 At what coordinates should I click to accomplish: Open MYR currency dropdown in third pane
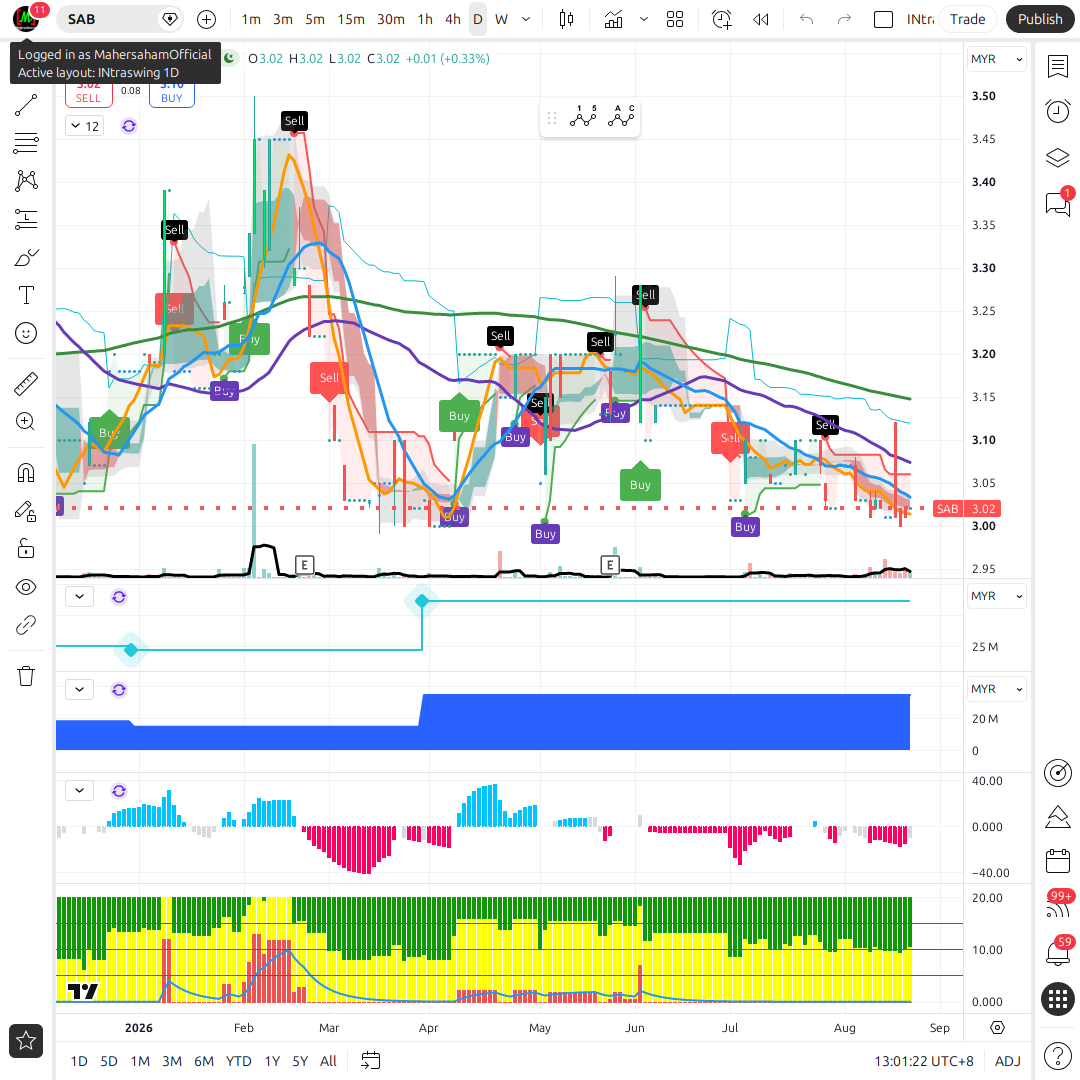click(997, 689)
